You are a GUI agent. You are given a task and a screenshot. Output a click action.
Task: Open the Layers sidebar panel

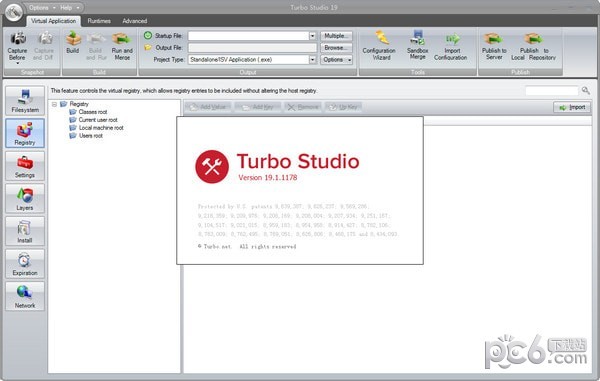coord(25,199)
